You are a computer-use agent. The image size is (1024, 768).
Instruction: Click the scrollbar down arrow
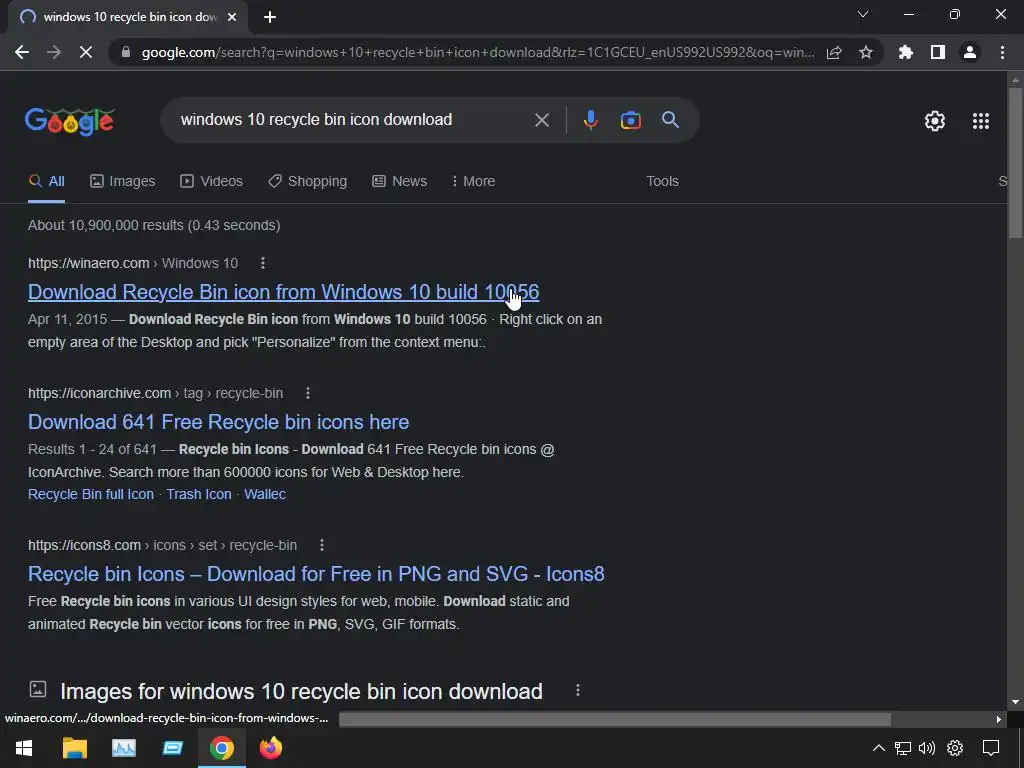(1015, 702)
